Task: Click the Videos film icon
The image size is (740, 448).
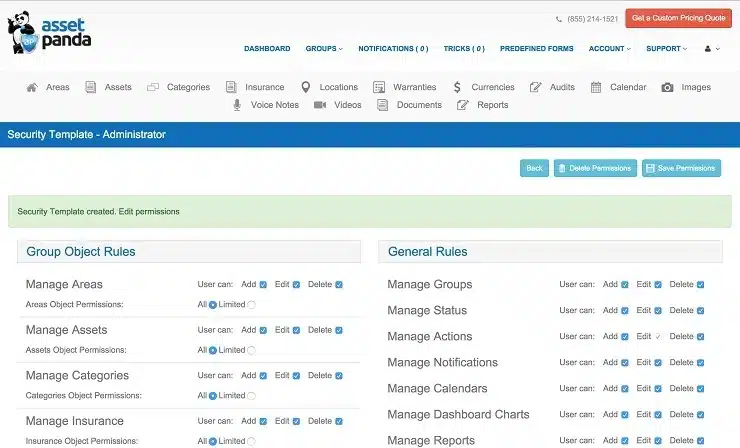Action: click(x=319, y=105)
